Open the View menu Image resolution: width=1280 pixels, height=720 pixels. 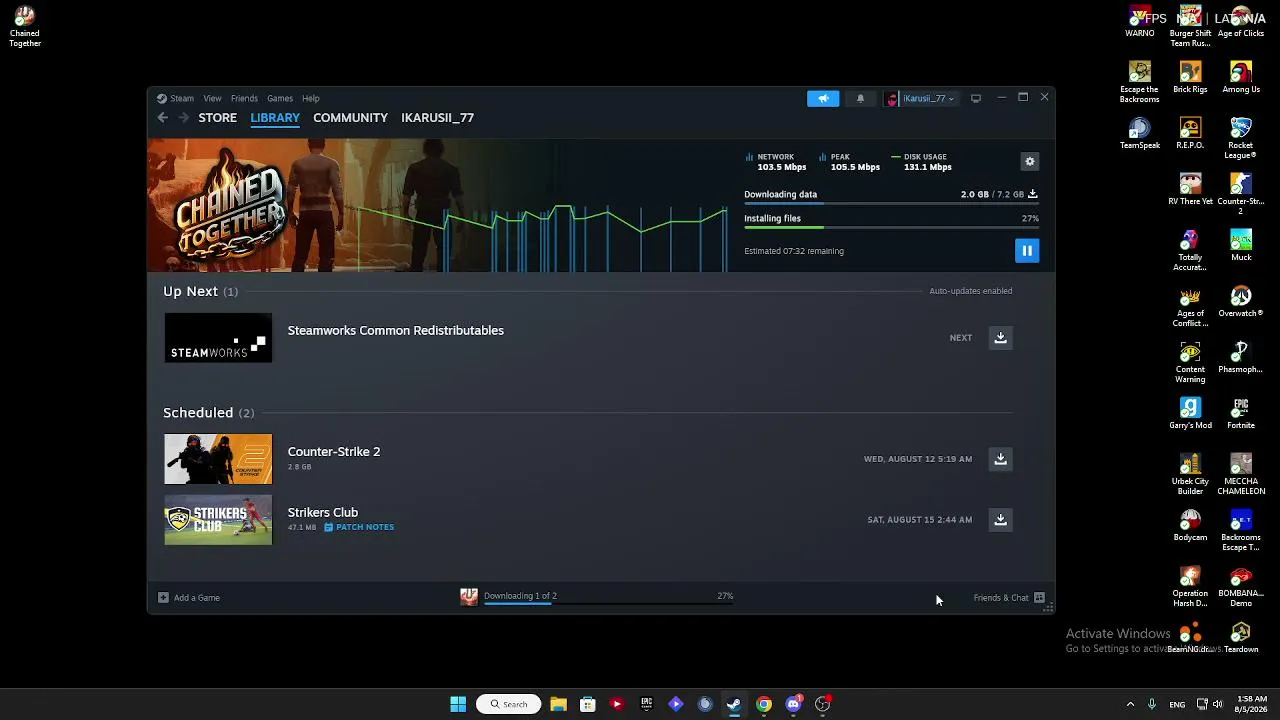[212, 99]
